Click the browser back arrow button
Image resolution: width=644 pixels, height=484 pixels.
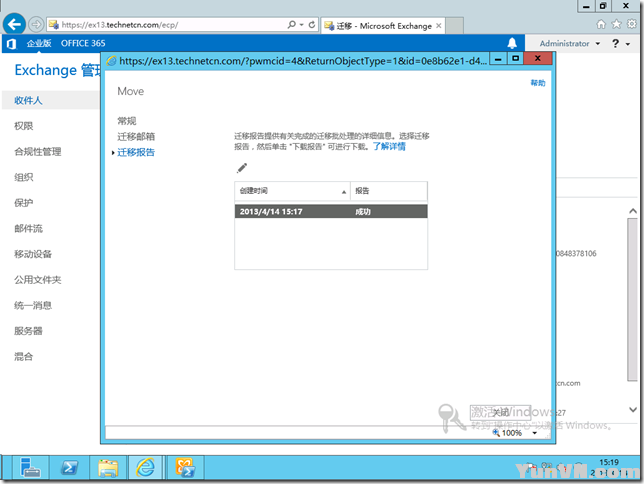pyautogui.click(x=14, y=25)
